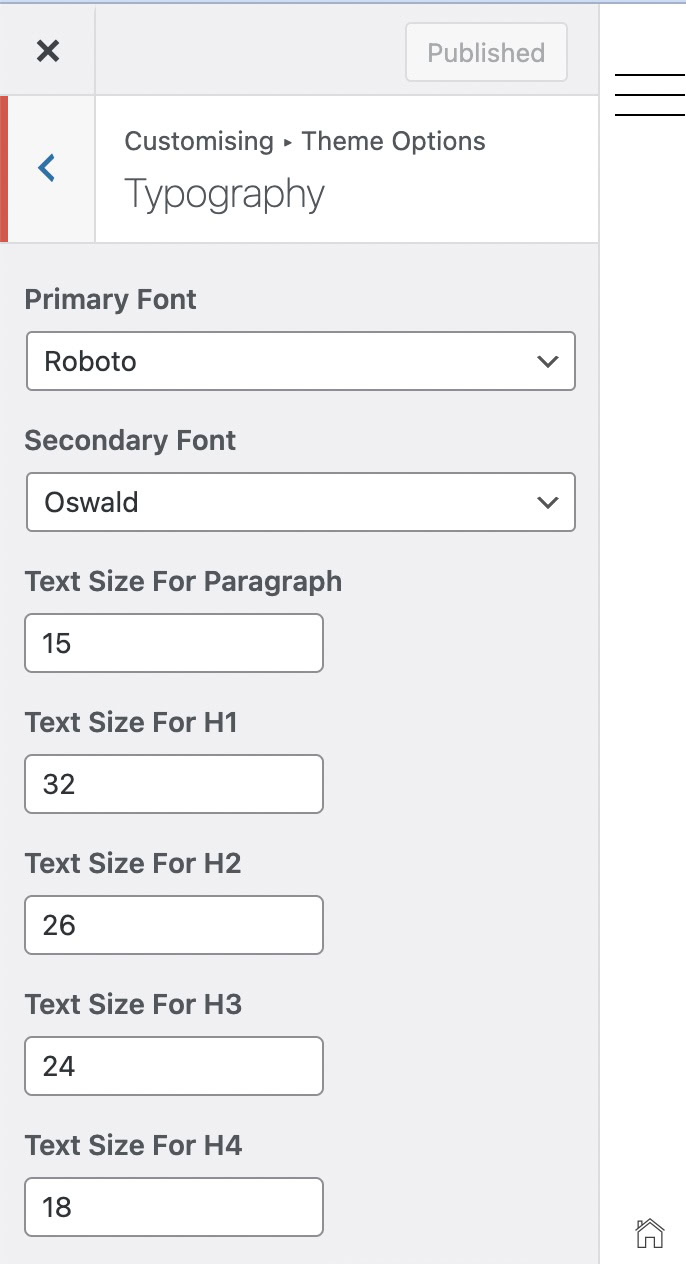Click the Text Size For H1 label

coord(131,722)
